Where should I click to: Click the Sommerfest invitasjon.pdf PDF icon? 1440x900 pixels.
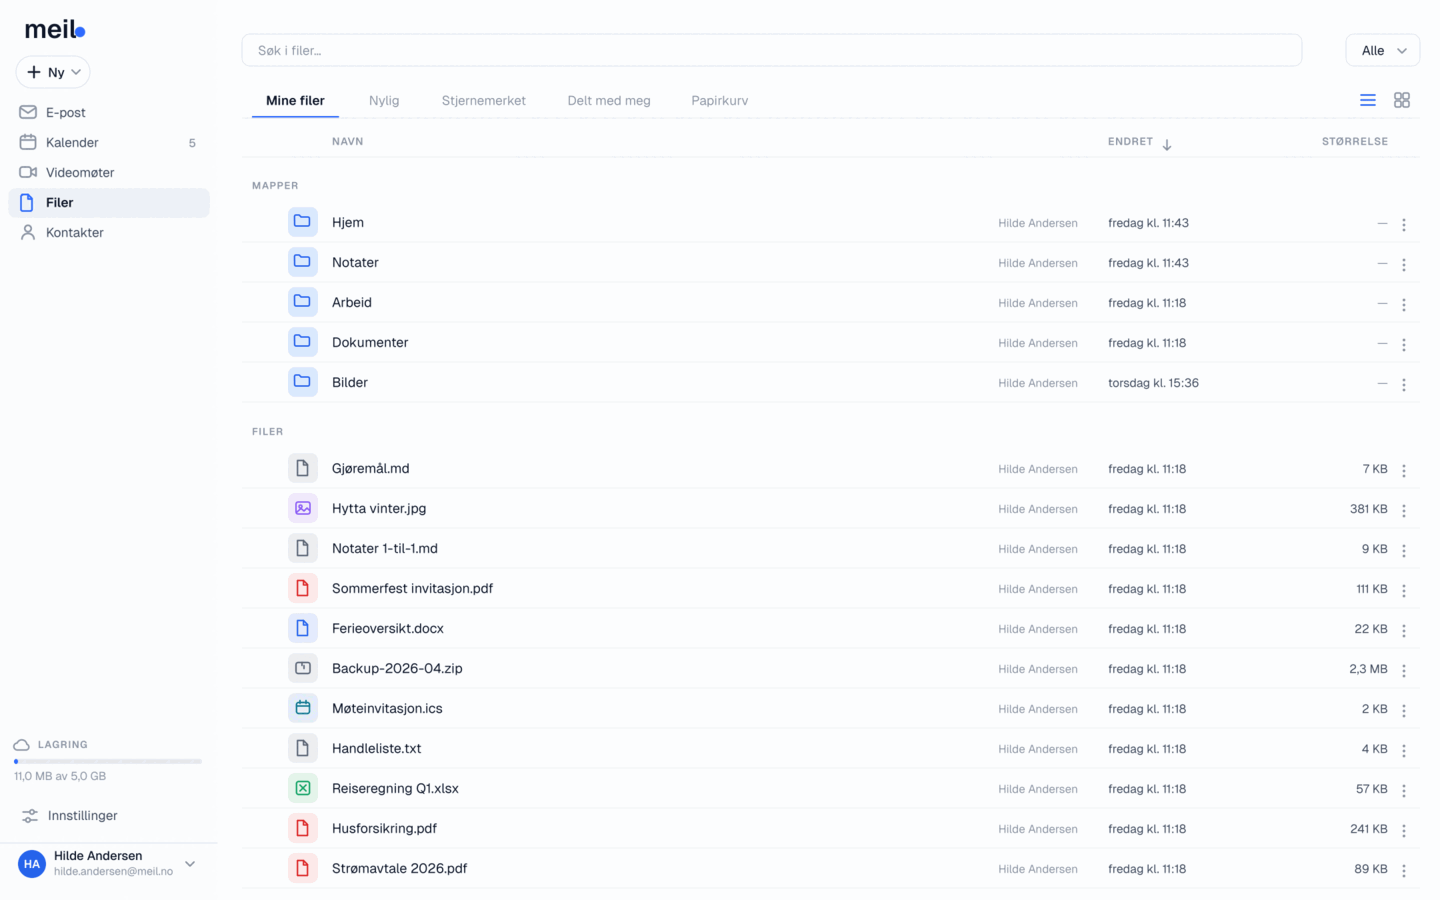coord(303,588)
